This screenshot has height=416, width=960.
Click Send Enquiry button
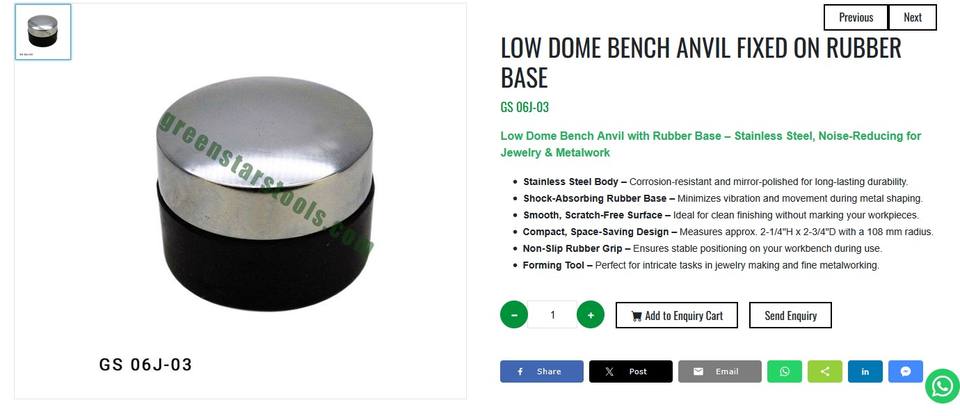coord(790,315)
